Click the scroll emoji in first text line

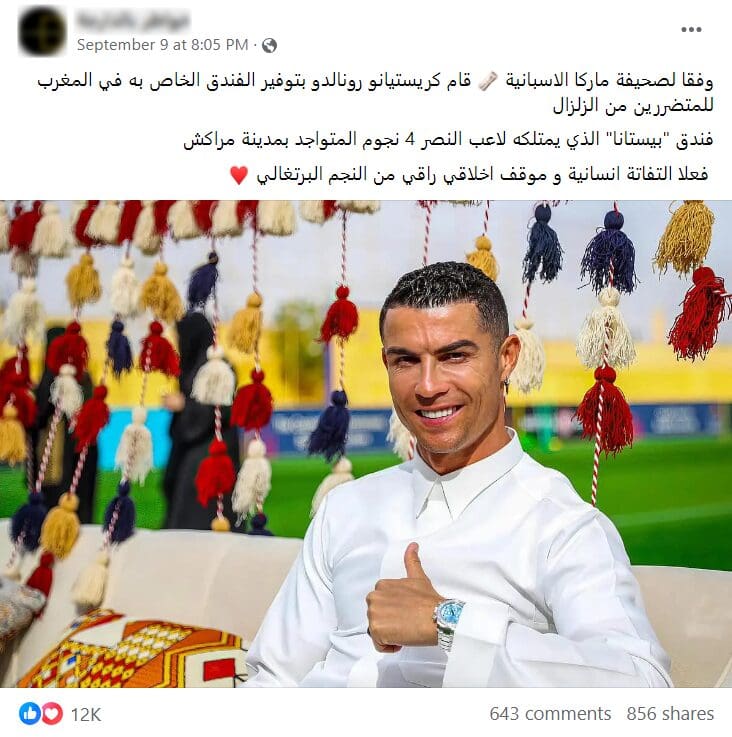pyautogui.click(x=487, y=81)
